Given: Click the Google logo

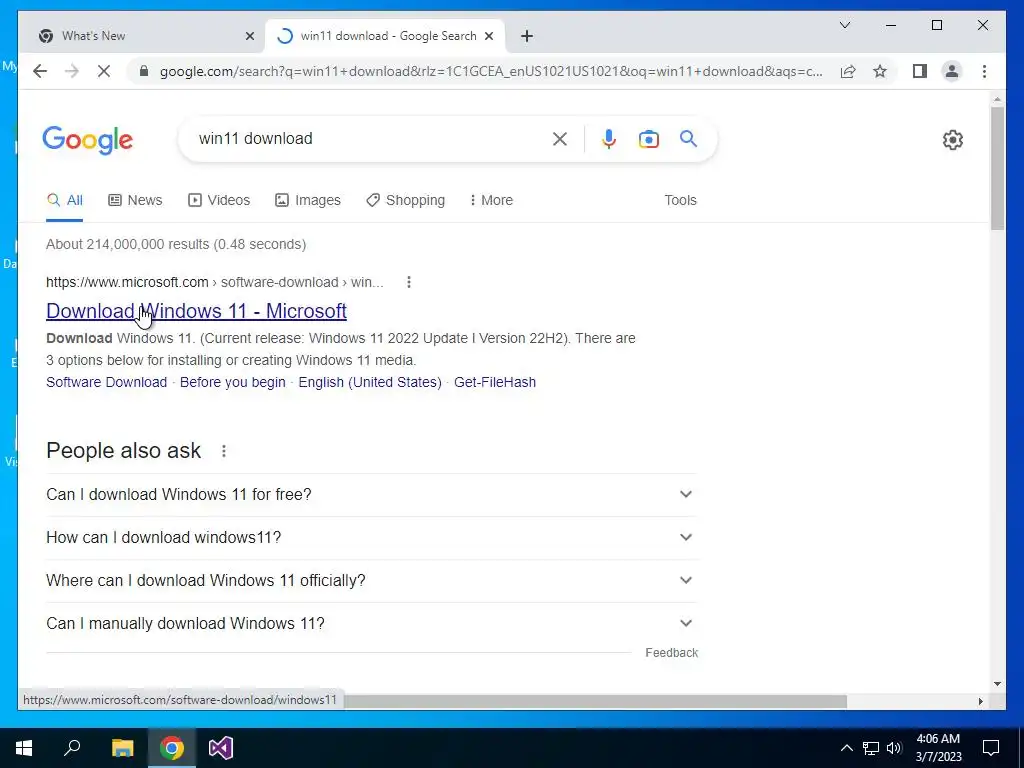Looking at the screenshot, I should [x=88, y=140].
